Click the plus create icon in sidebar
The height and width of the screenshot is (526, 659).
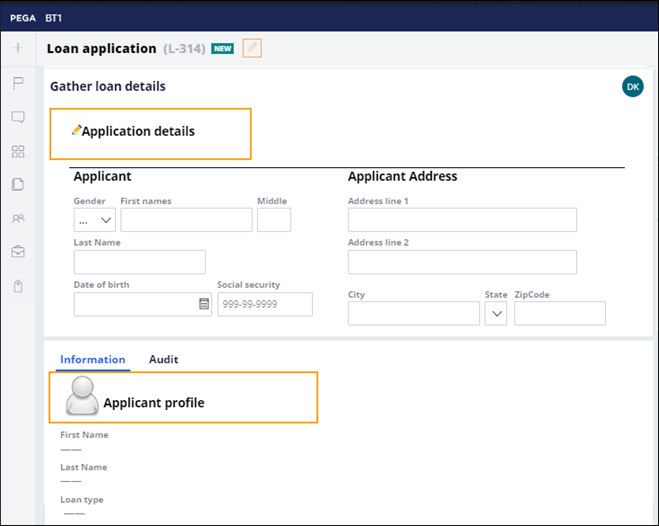pos(18,48)
